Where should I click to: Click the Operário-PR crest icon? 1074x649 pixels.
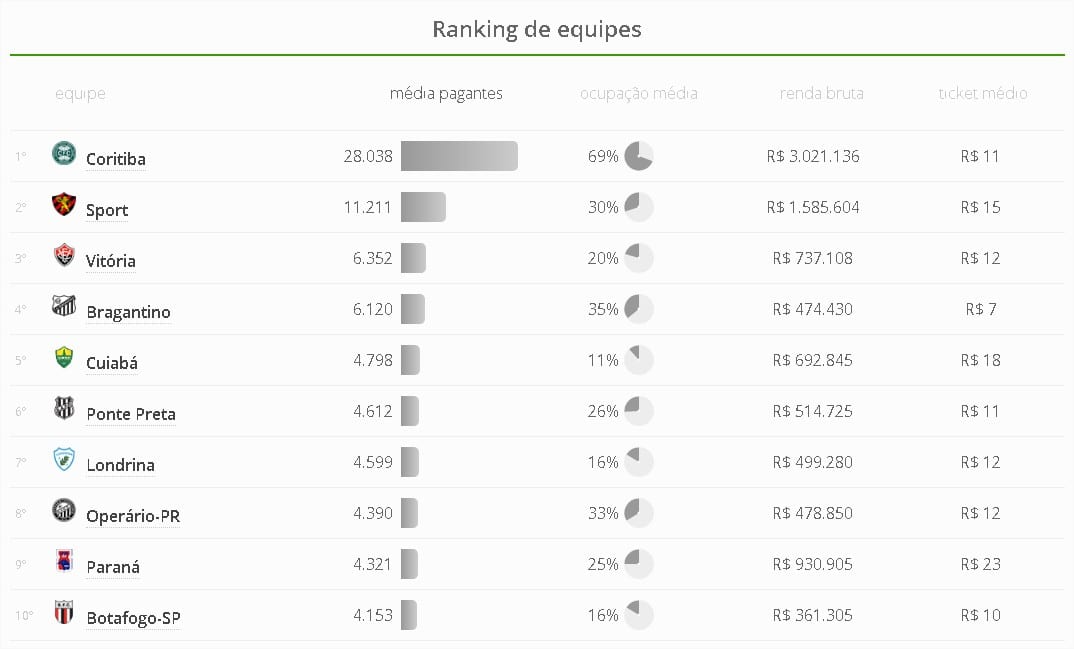coord(64,511)
